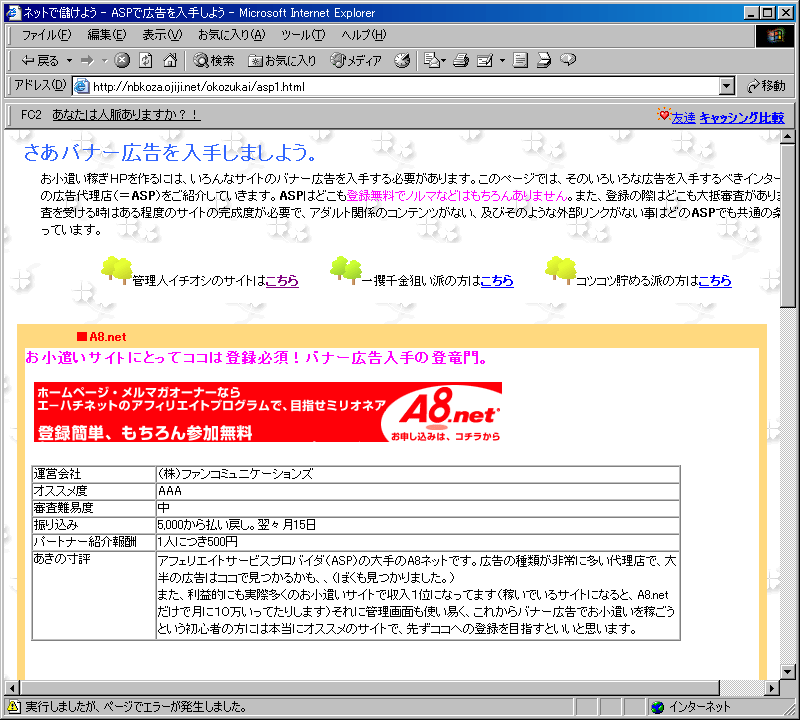The image size is (800, 720).
Task: Click the 1人につき500円 cell
Action: tap(418, 541)
